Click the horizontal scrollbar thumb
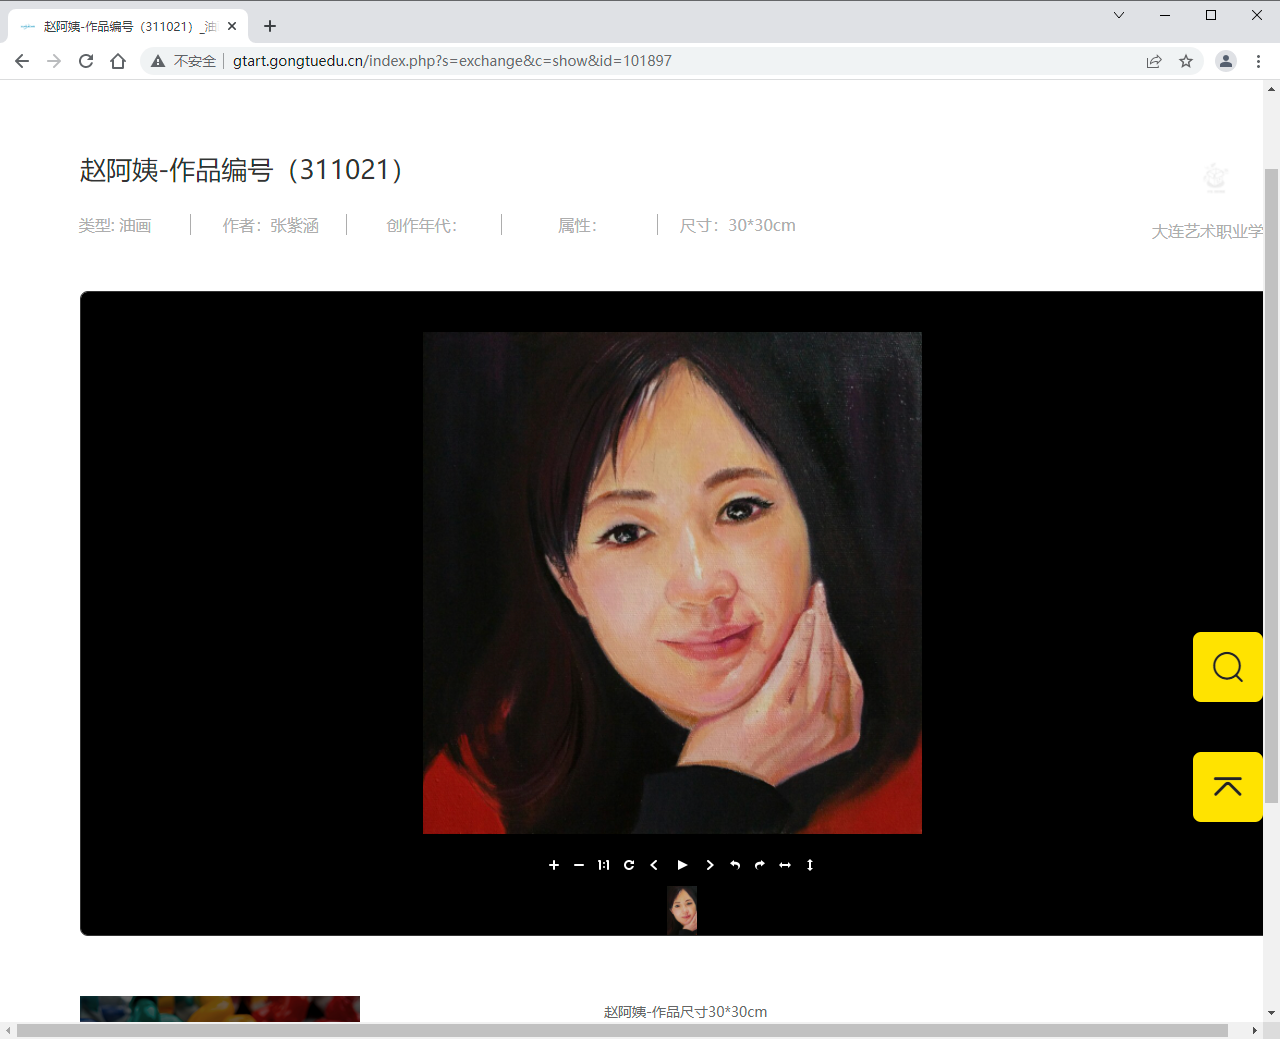The width and height of the screenshot is (1280, 1039). 622,1031
